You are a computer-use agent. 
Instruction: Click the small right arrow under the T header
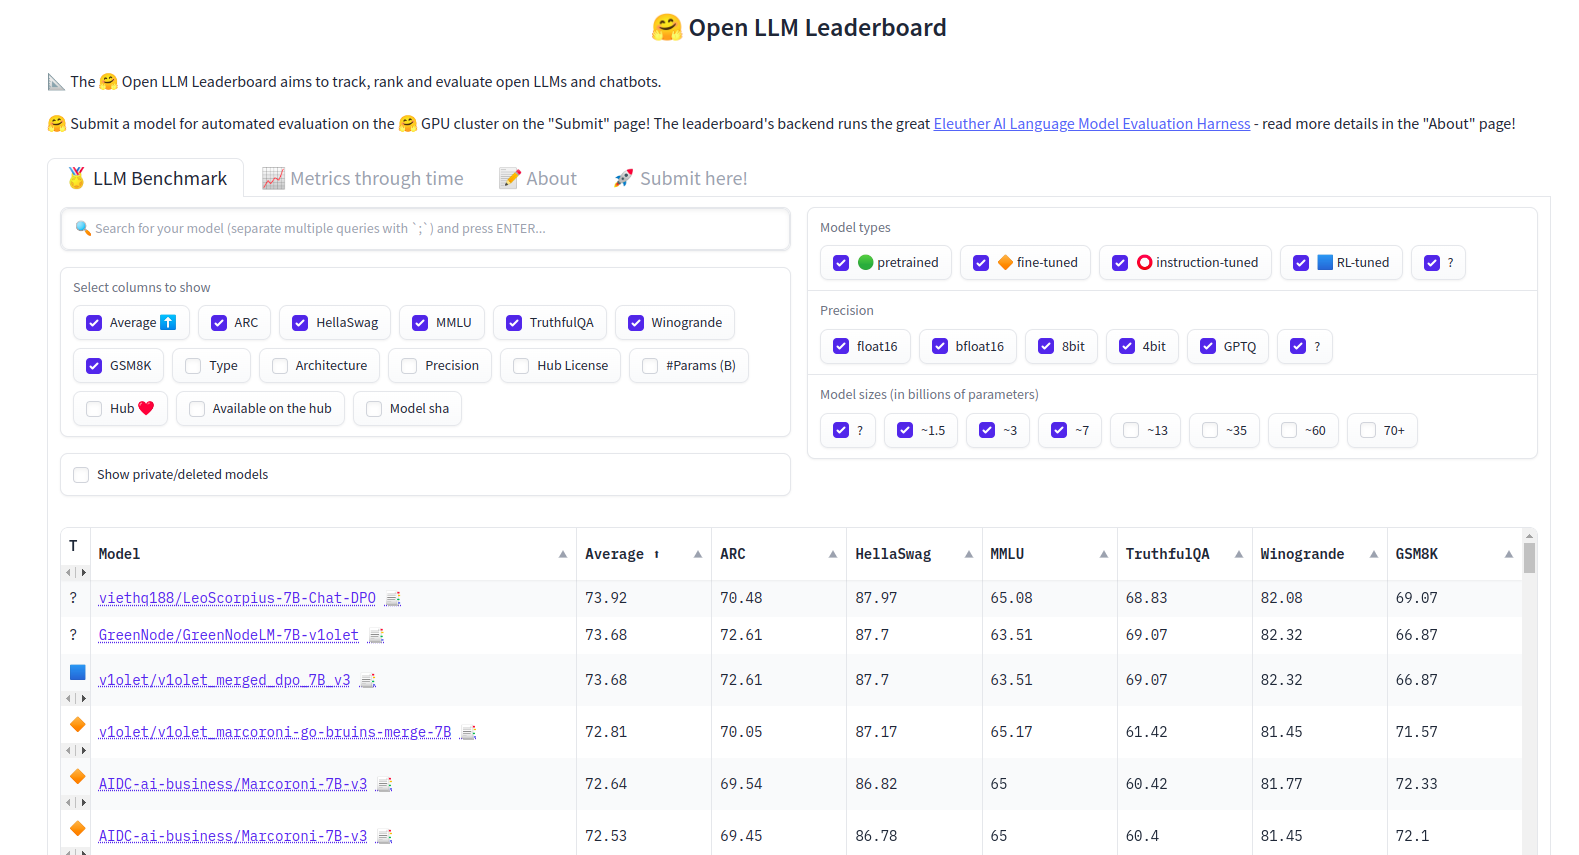[x=83, y=573]
